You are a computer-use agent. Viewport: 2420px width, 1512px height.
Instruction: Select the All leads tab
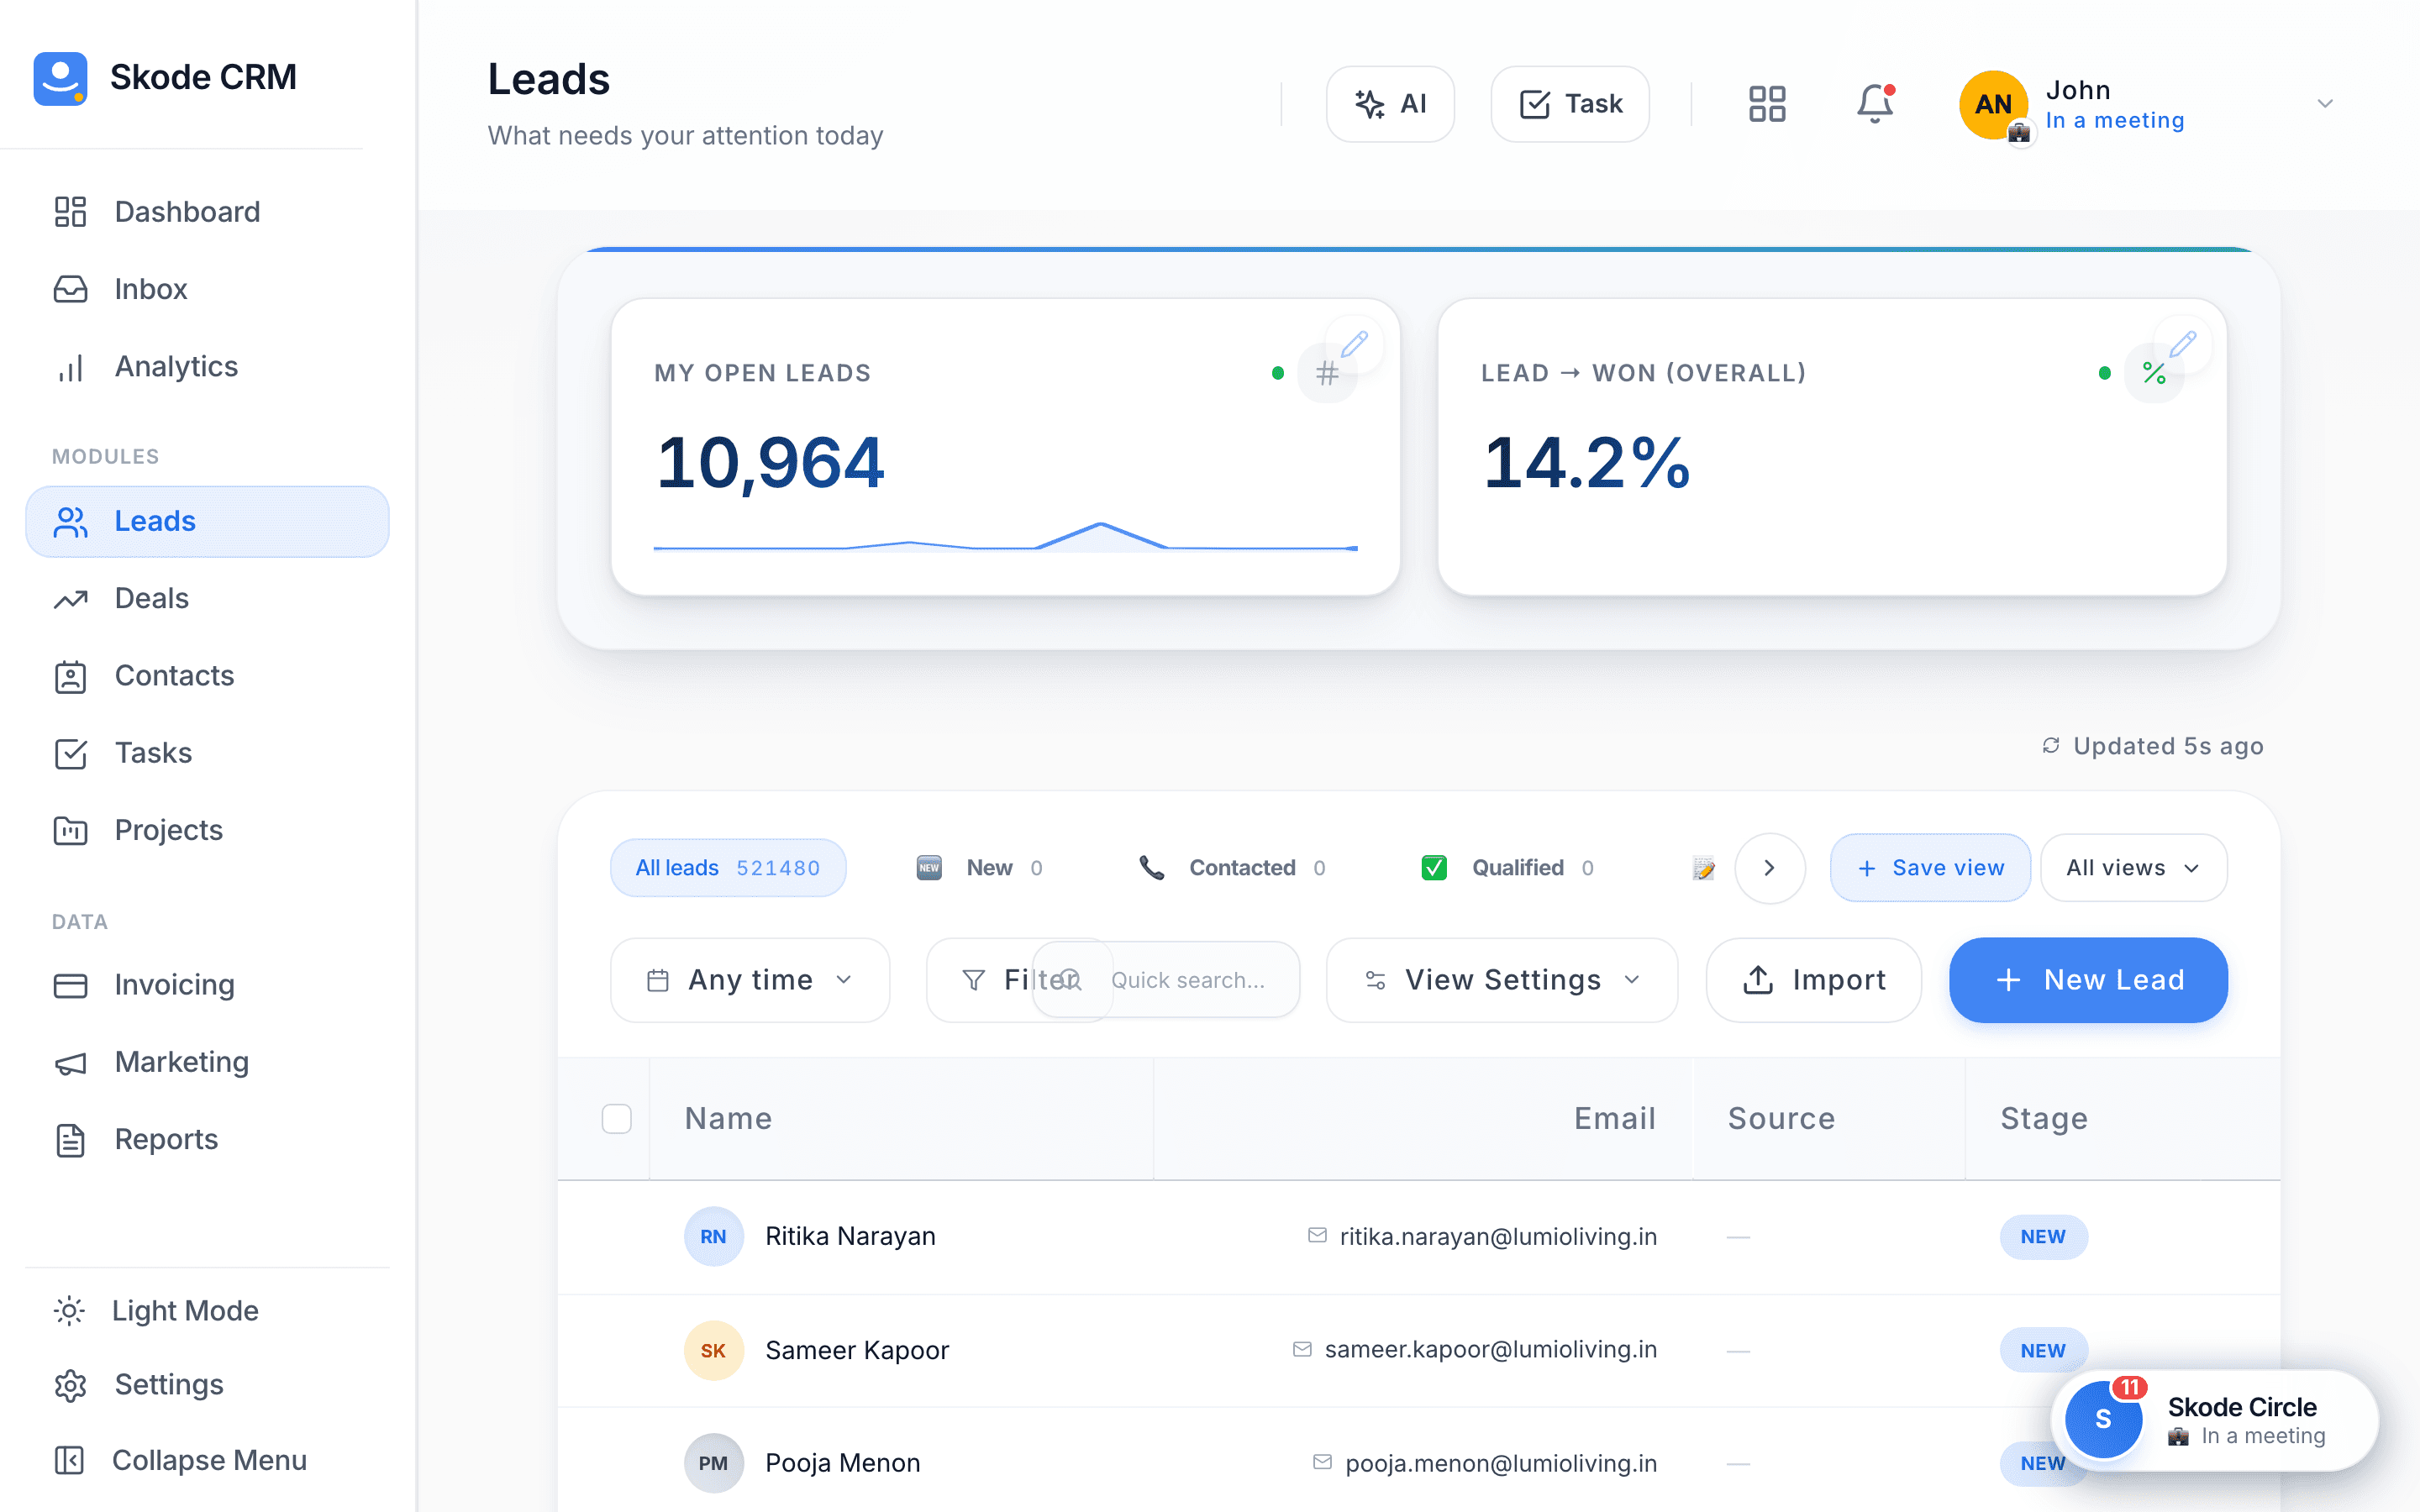[728, 868]
